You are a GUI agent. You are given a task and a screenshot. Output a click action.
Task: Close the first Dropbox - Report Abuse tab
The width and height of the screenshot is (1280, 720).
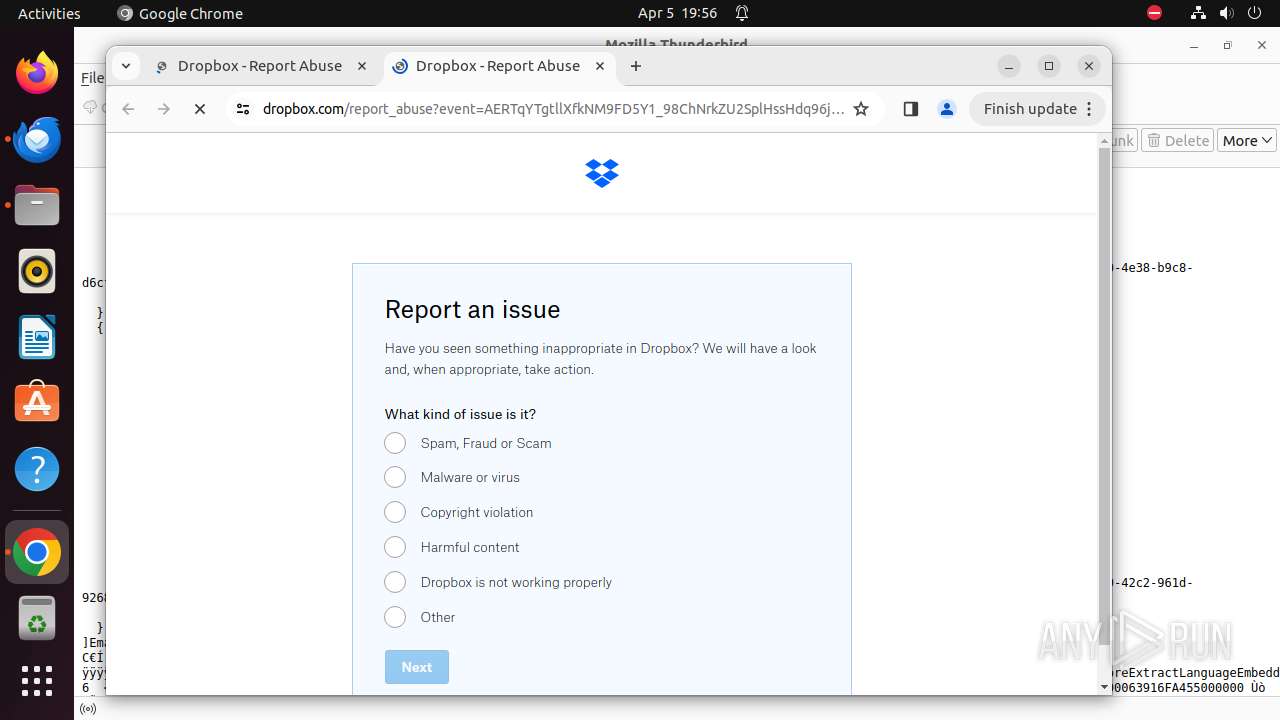362,66
